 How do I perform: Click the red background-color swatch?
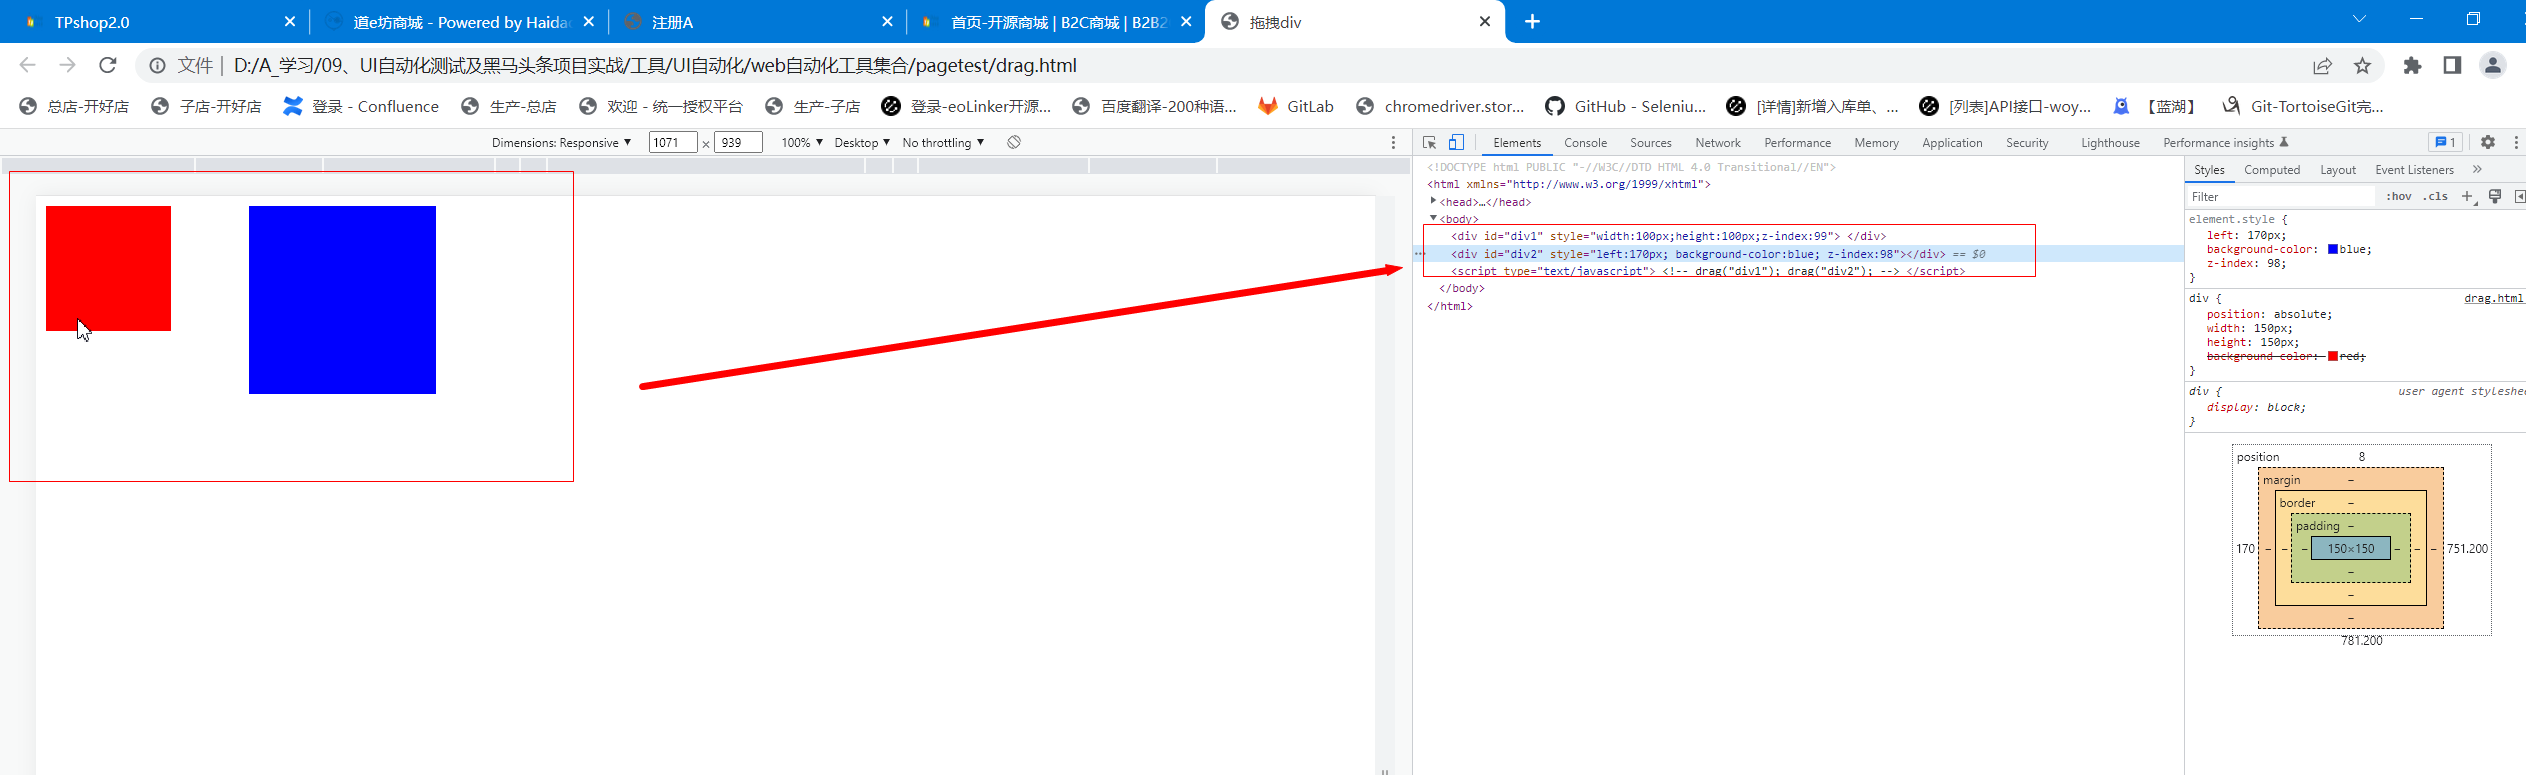(x=2333, y=356)
